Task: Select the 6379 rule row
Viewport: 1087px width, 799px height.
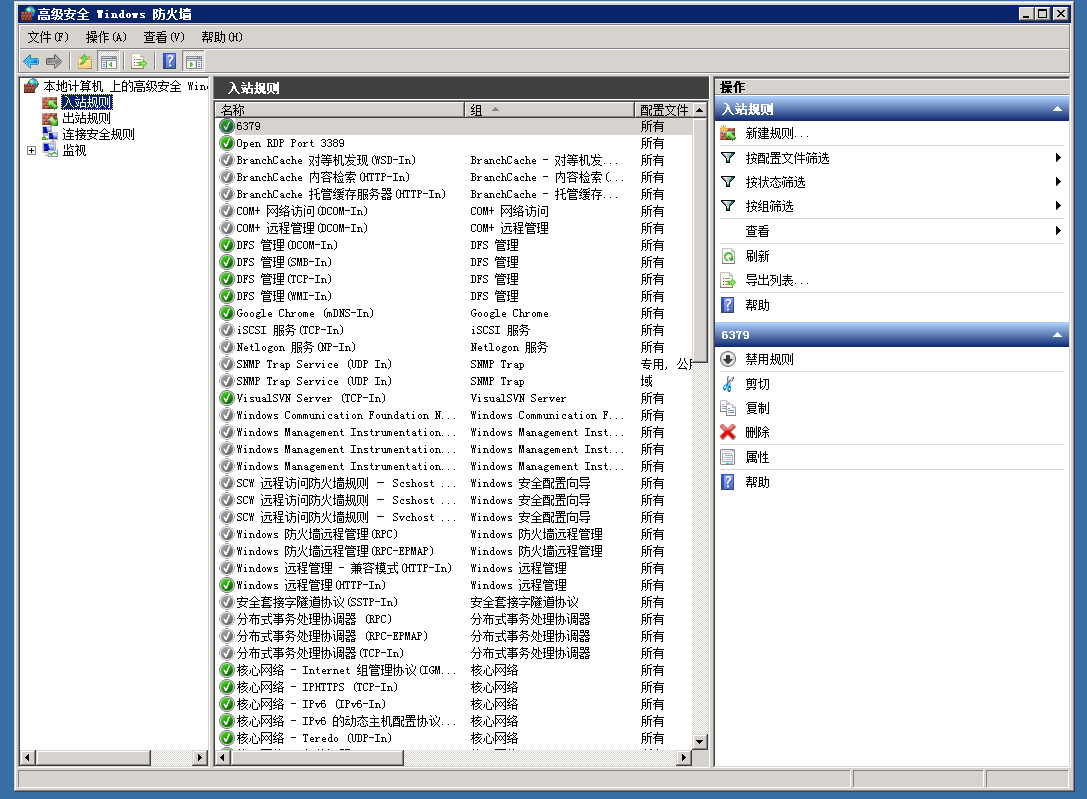Action: [x=454, y=126]
